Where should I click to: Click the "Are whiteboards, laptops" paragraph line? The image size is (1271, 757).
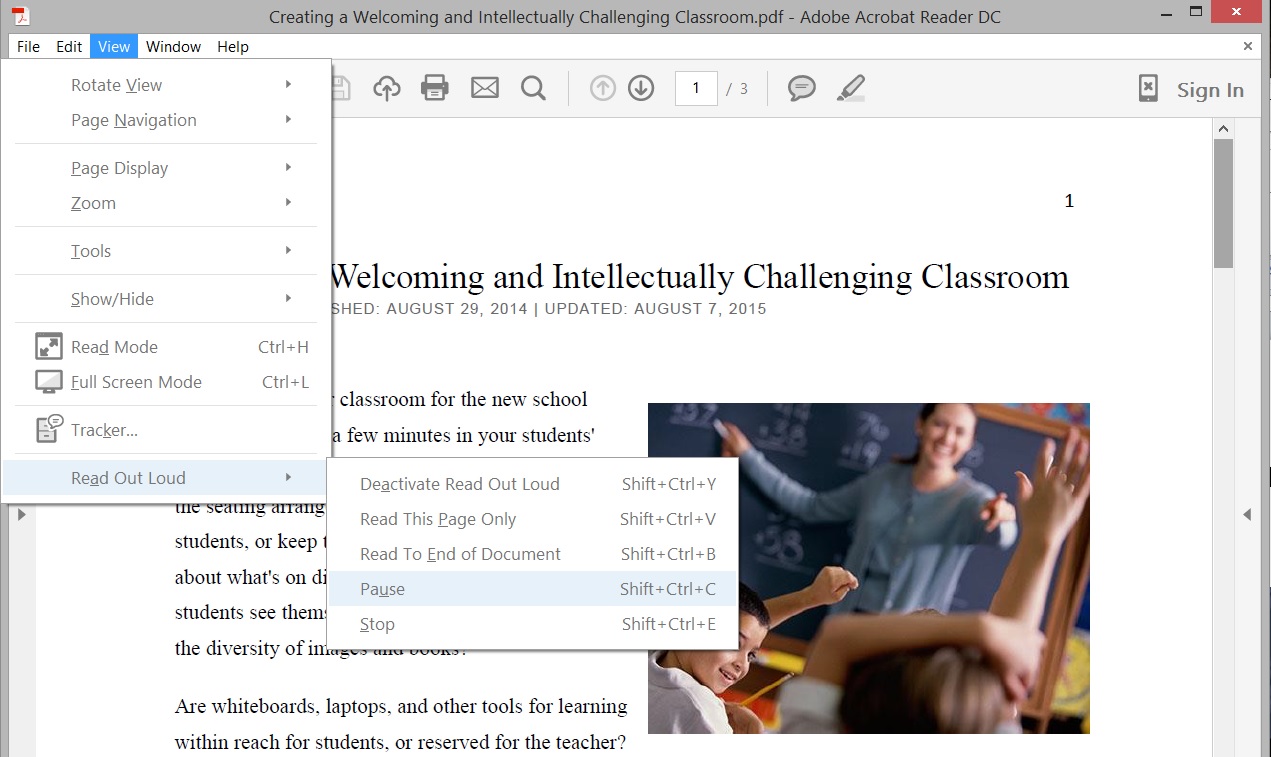coord(401,707)
